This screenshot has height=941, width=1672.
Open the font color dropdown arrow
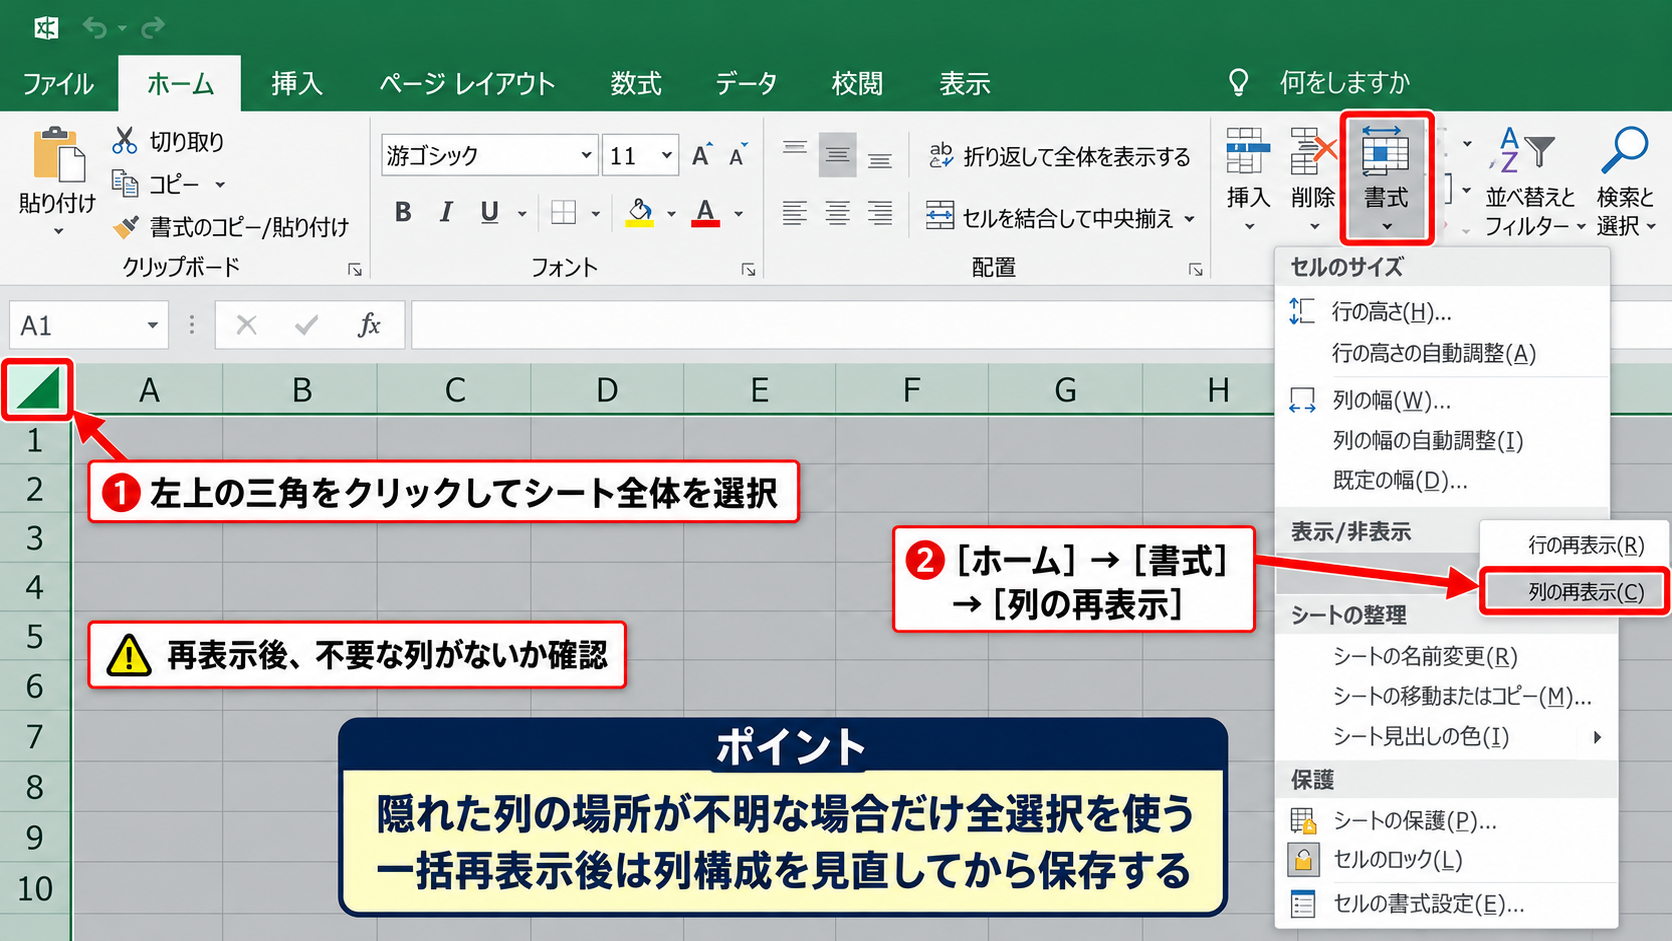click(739, 213)
